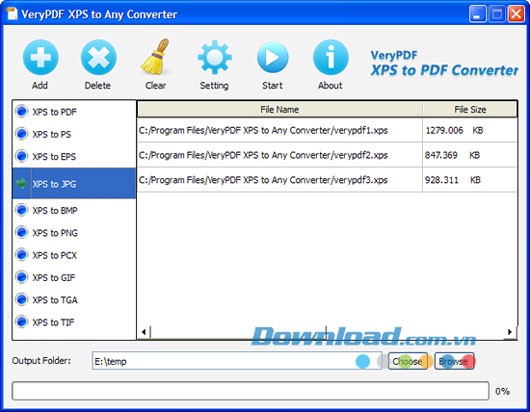
Task: Click the app icon in the title bar
Action: pos(11,14)
